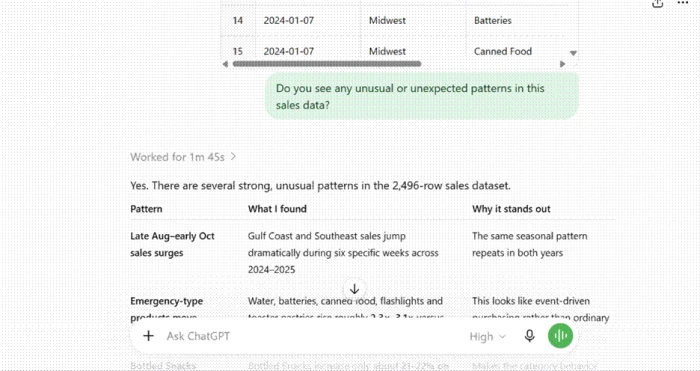Viewport: 700px width, 371px height.
Task: Click the Why it stands out header
Action: click(511, 209)
